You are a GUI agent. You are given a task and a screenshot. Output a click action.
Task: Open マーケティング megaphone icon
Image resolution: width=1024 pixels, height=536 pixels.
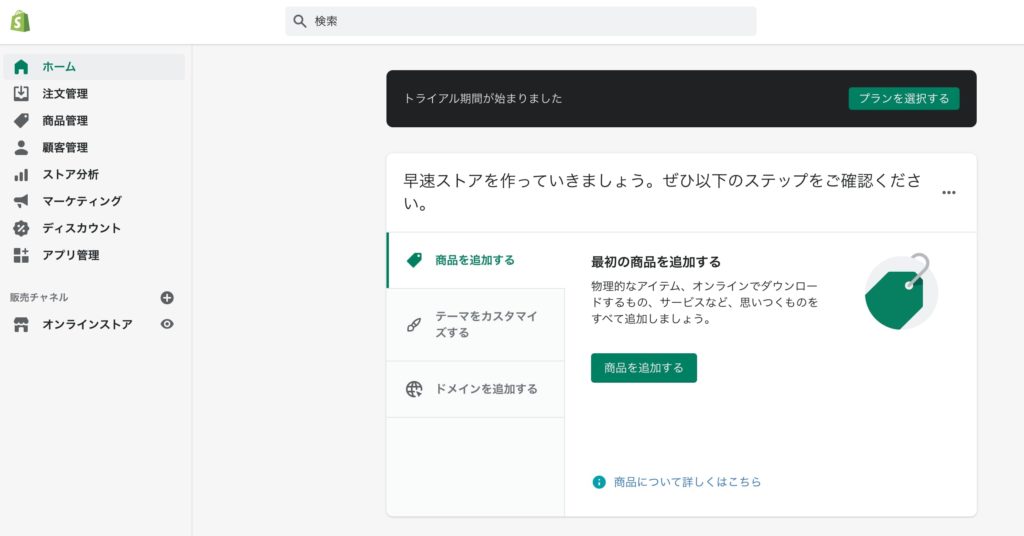21,201
